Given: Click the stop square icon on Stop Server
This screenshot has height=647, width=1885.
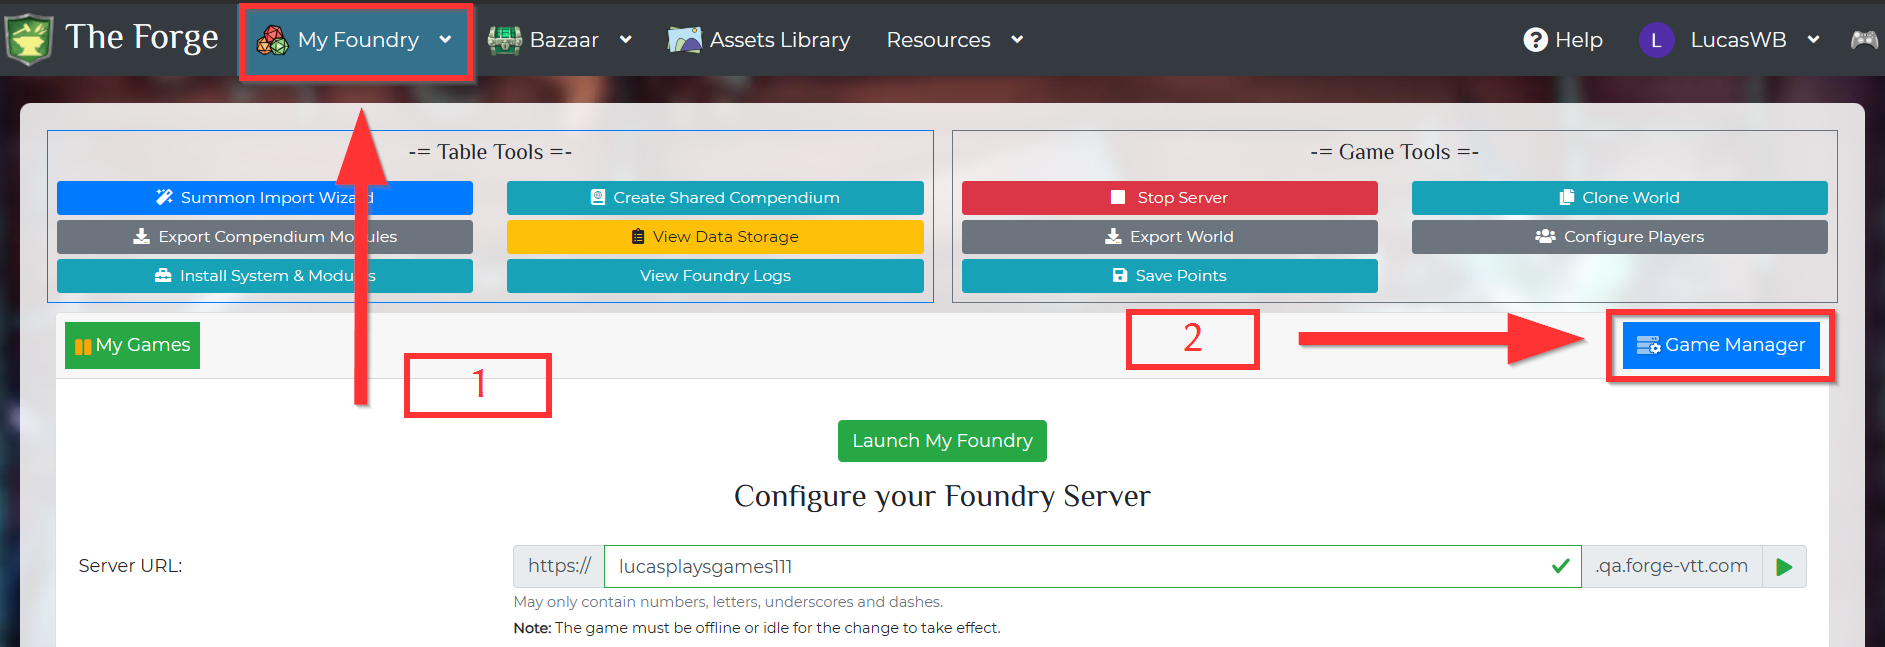Looking at the screenshot, I should pyautogui.click(x=1118, y=197).
